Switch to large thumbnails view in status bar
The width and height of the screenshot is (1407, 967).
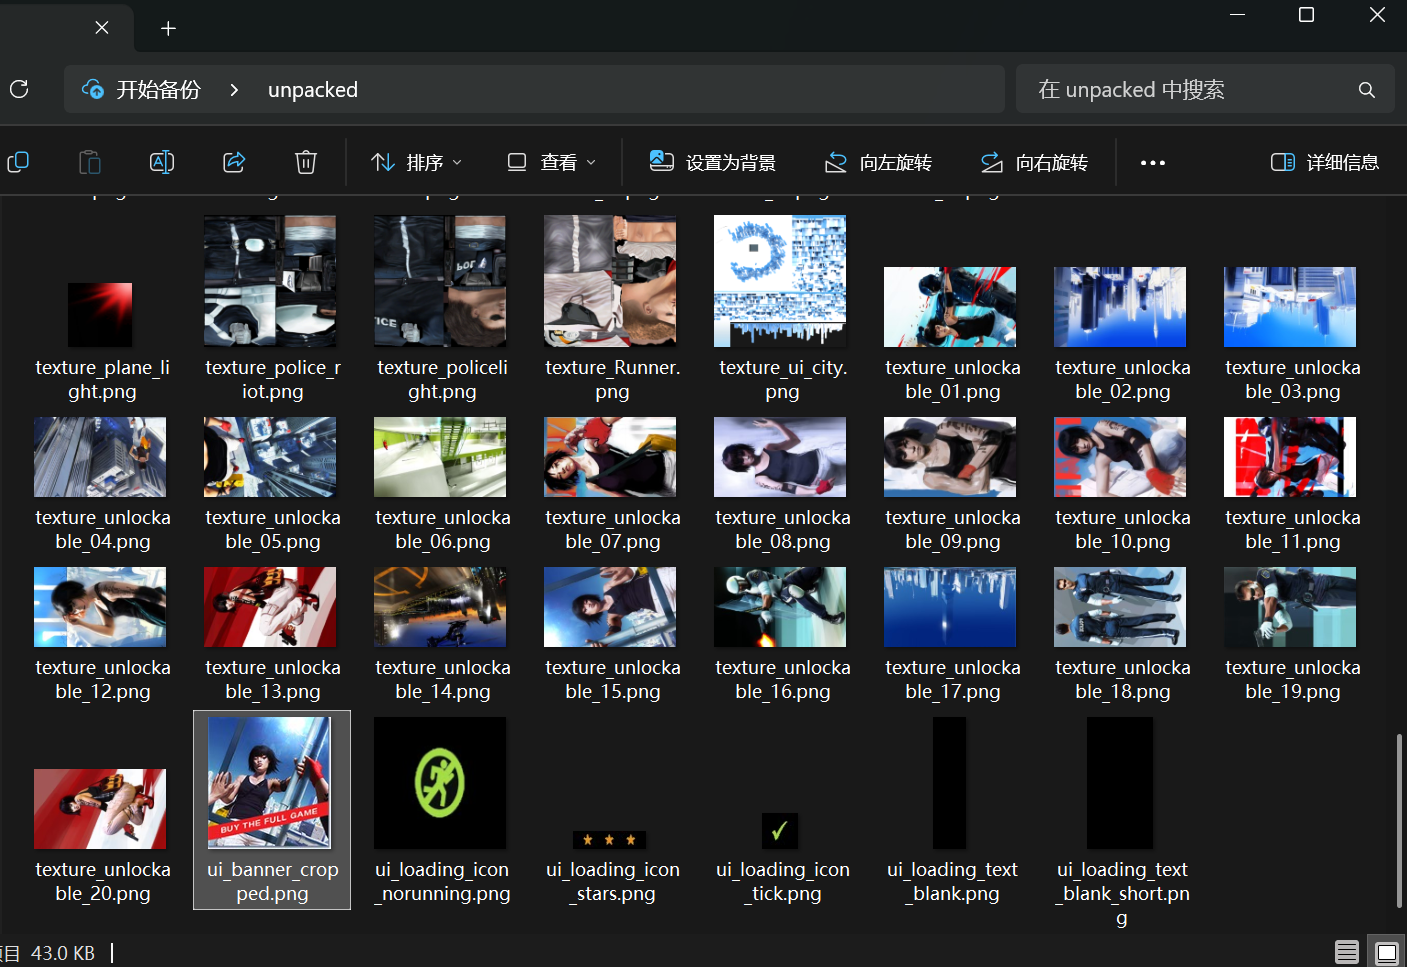click(x=1387, y=952)
